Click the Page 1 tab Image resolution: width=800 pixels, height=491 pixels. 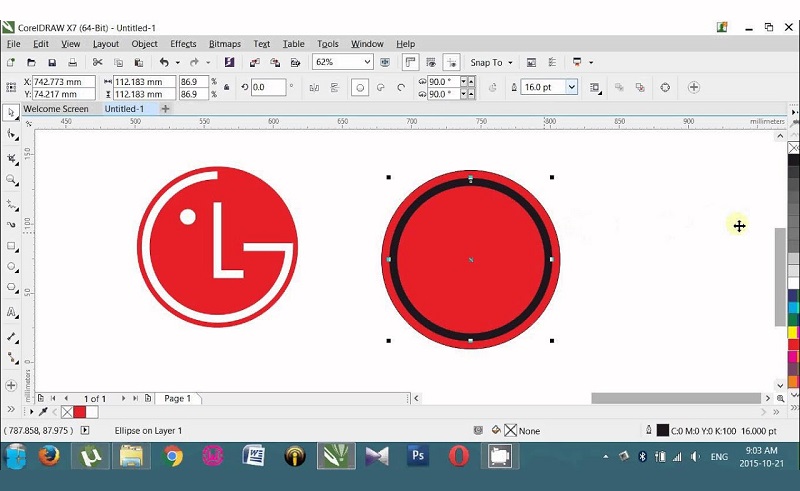tap(177, 398)
